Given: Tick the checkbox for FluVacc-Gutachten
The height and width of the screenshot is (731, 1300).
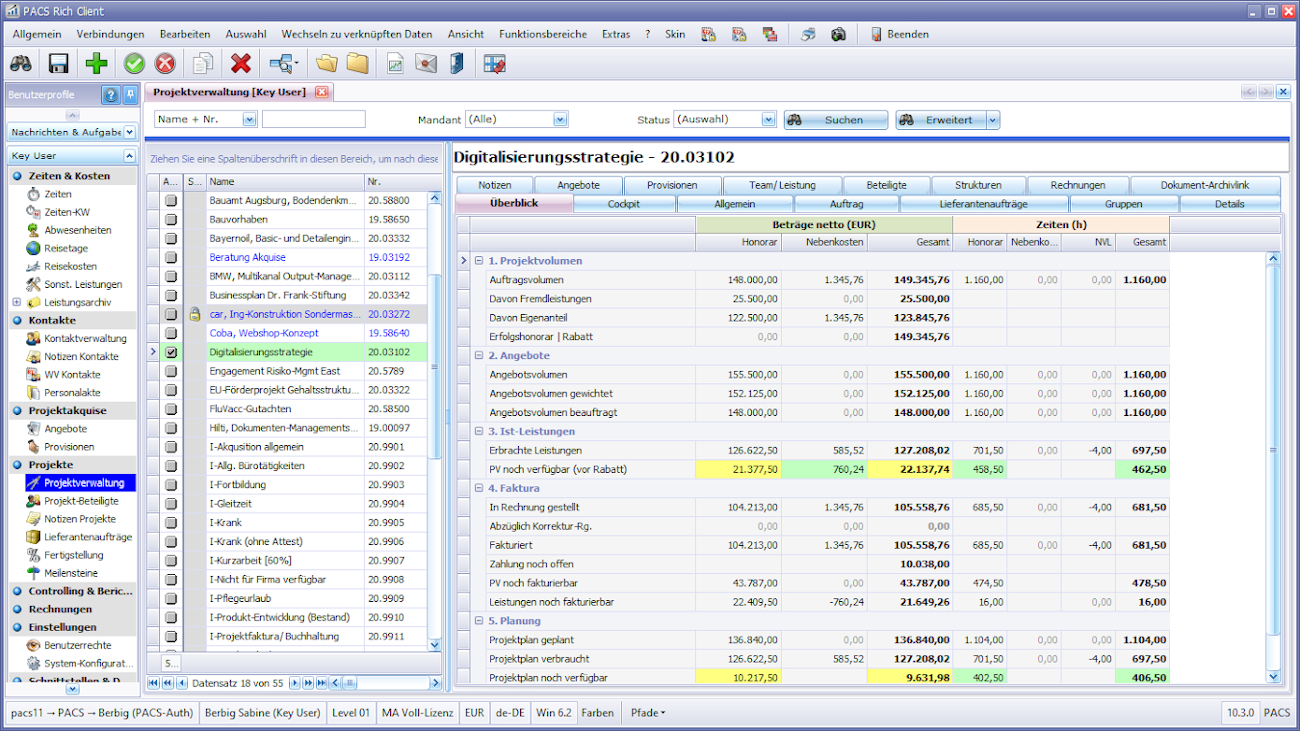Looking at the screenshot, I should point(171,409).
